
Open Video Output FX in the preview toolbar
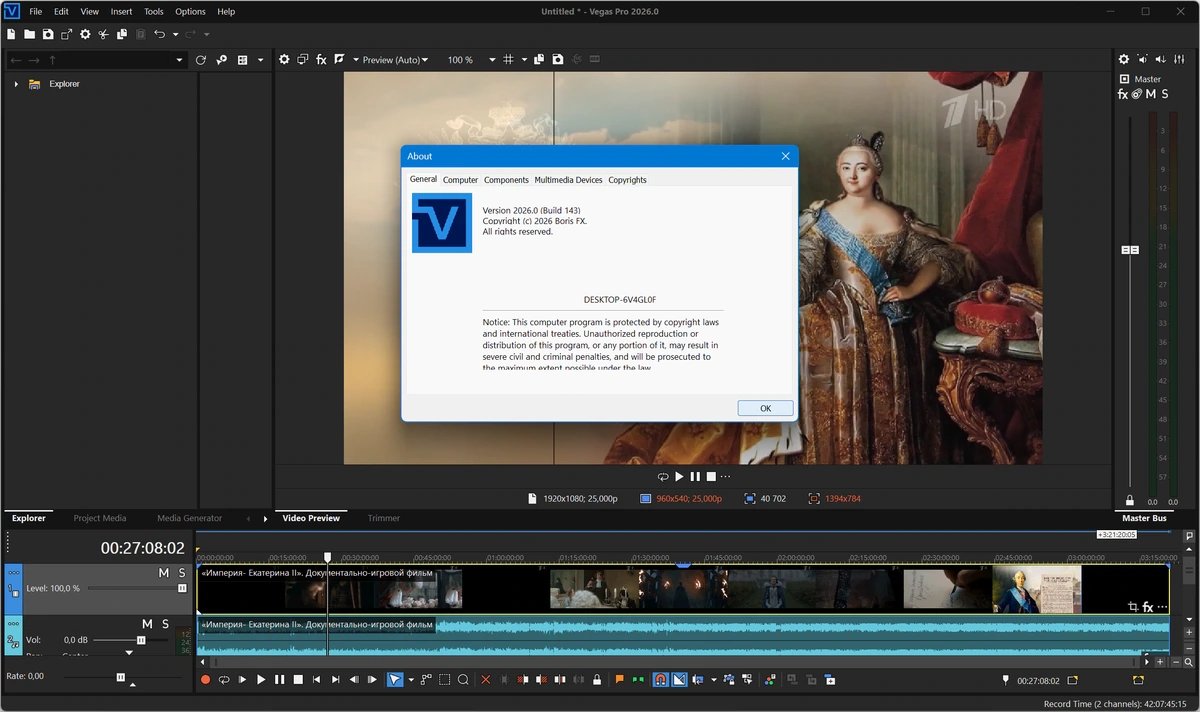point(321,60)
